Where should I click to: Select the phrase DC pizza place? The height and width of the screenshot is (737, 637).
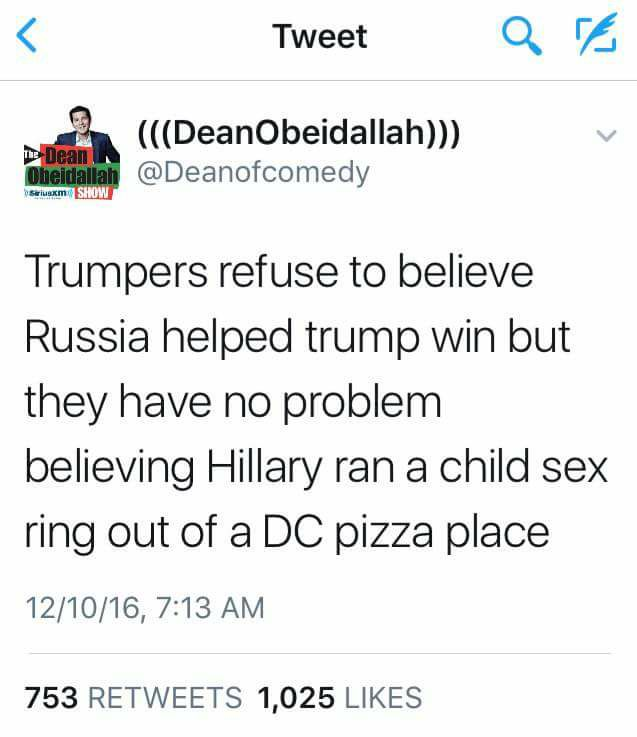click(x=406, y=532)
